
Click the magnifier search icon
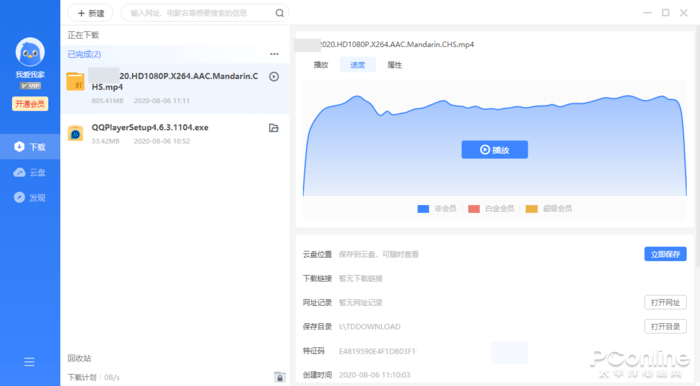pos(279,13)
